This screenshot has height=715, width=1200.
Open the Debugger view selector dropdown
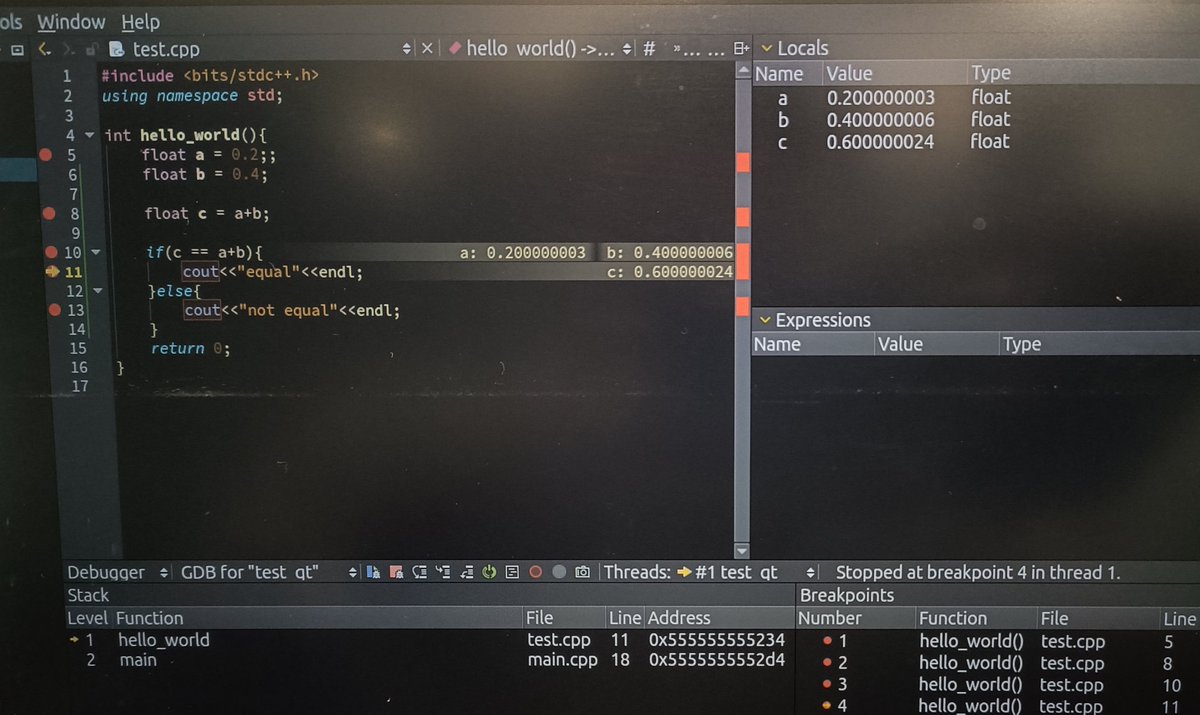coord(165,573)
